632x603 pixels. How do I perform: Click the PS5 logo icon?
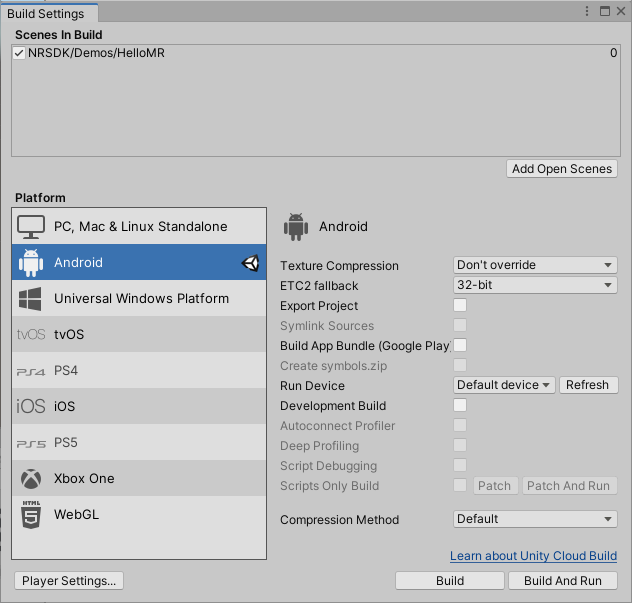(x=31, y=443)
